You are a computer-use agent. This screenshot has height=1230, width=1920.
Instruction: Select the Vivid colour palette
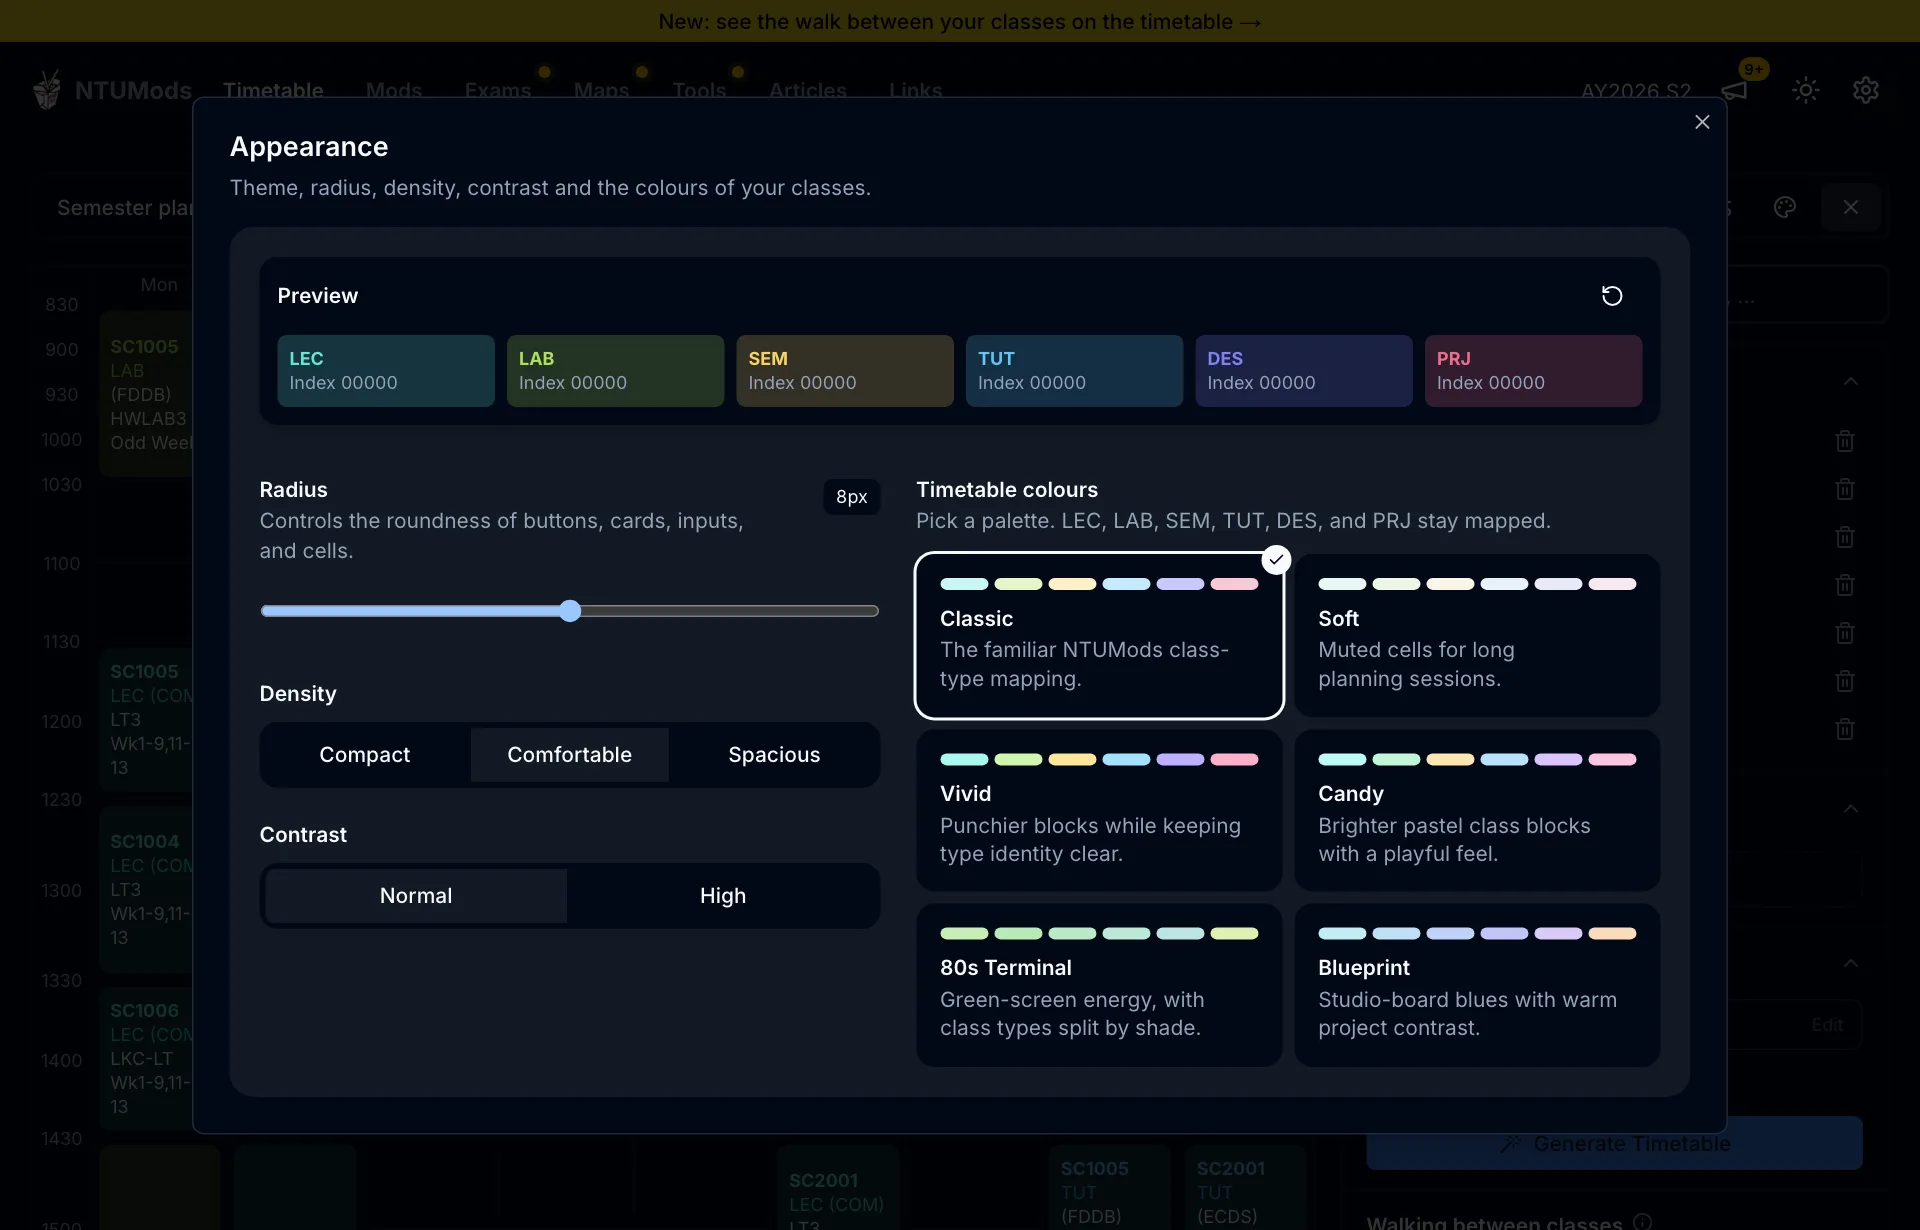(x=1099, y=810)
